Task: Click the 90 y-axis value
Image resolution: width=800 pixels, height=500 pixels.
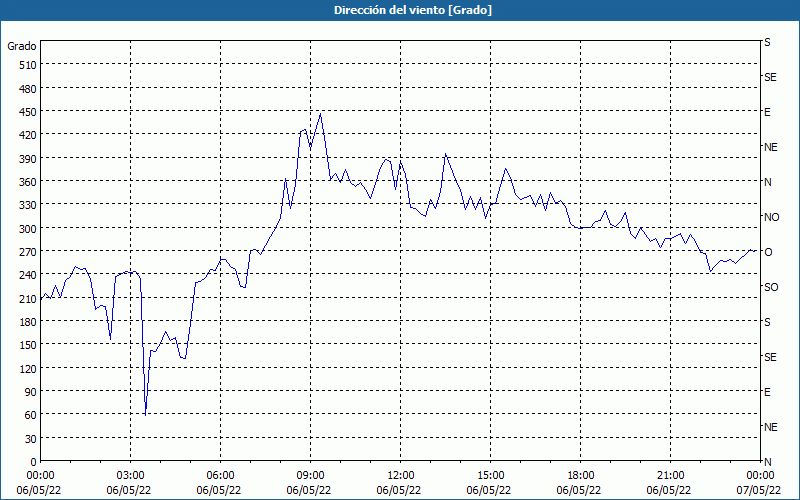Action: tap(31, 392)
